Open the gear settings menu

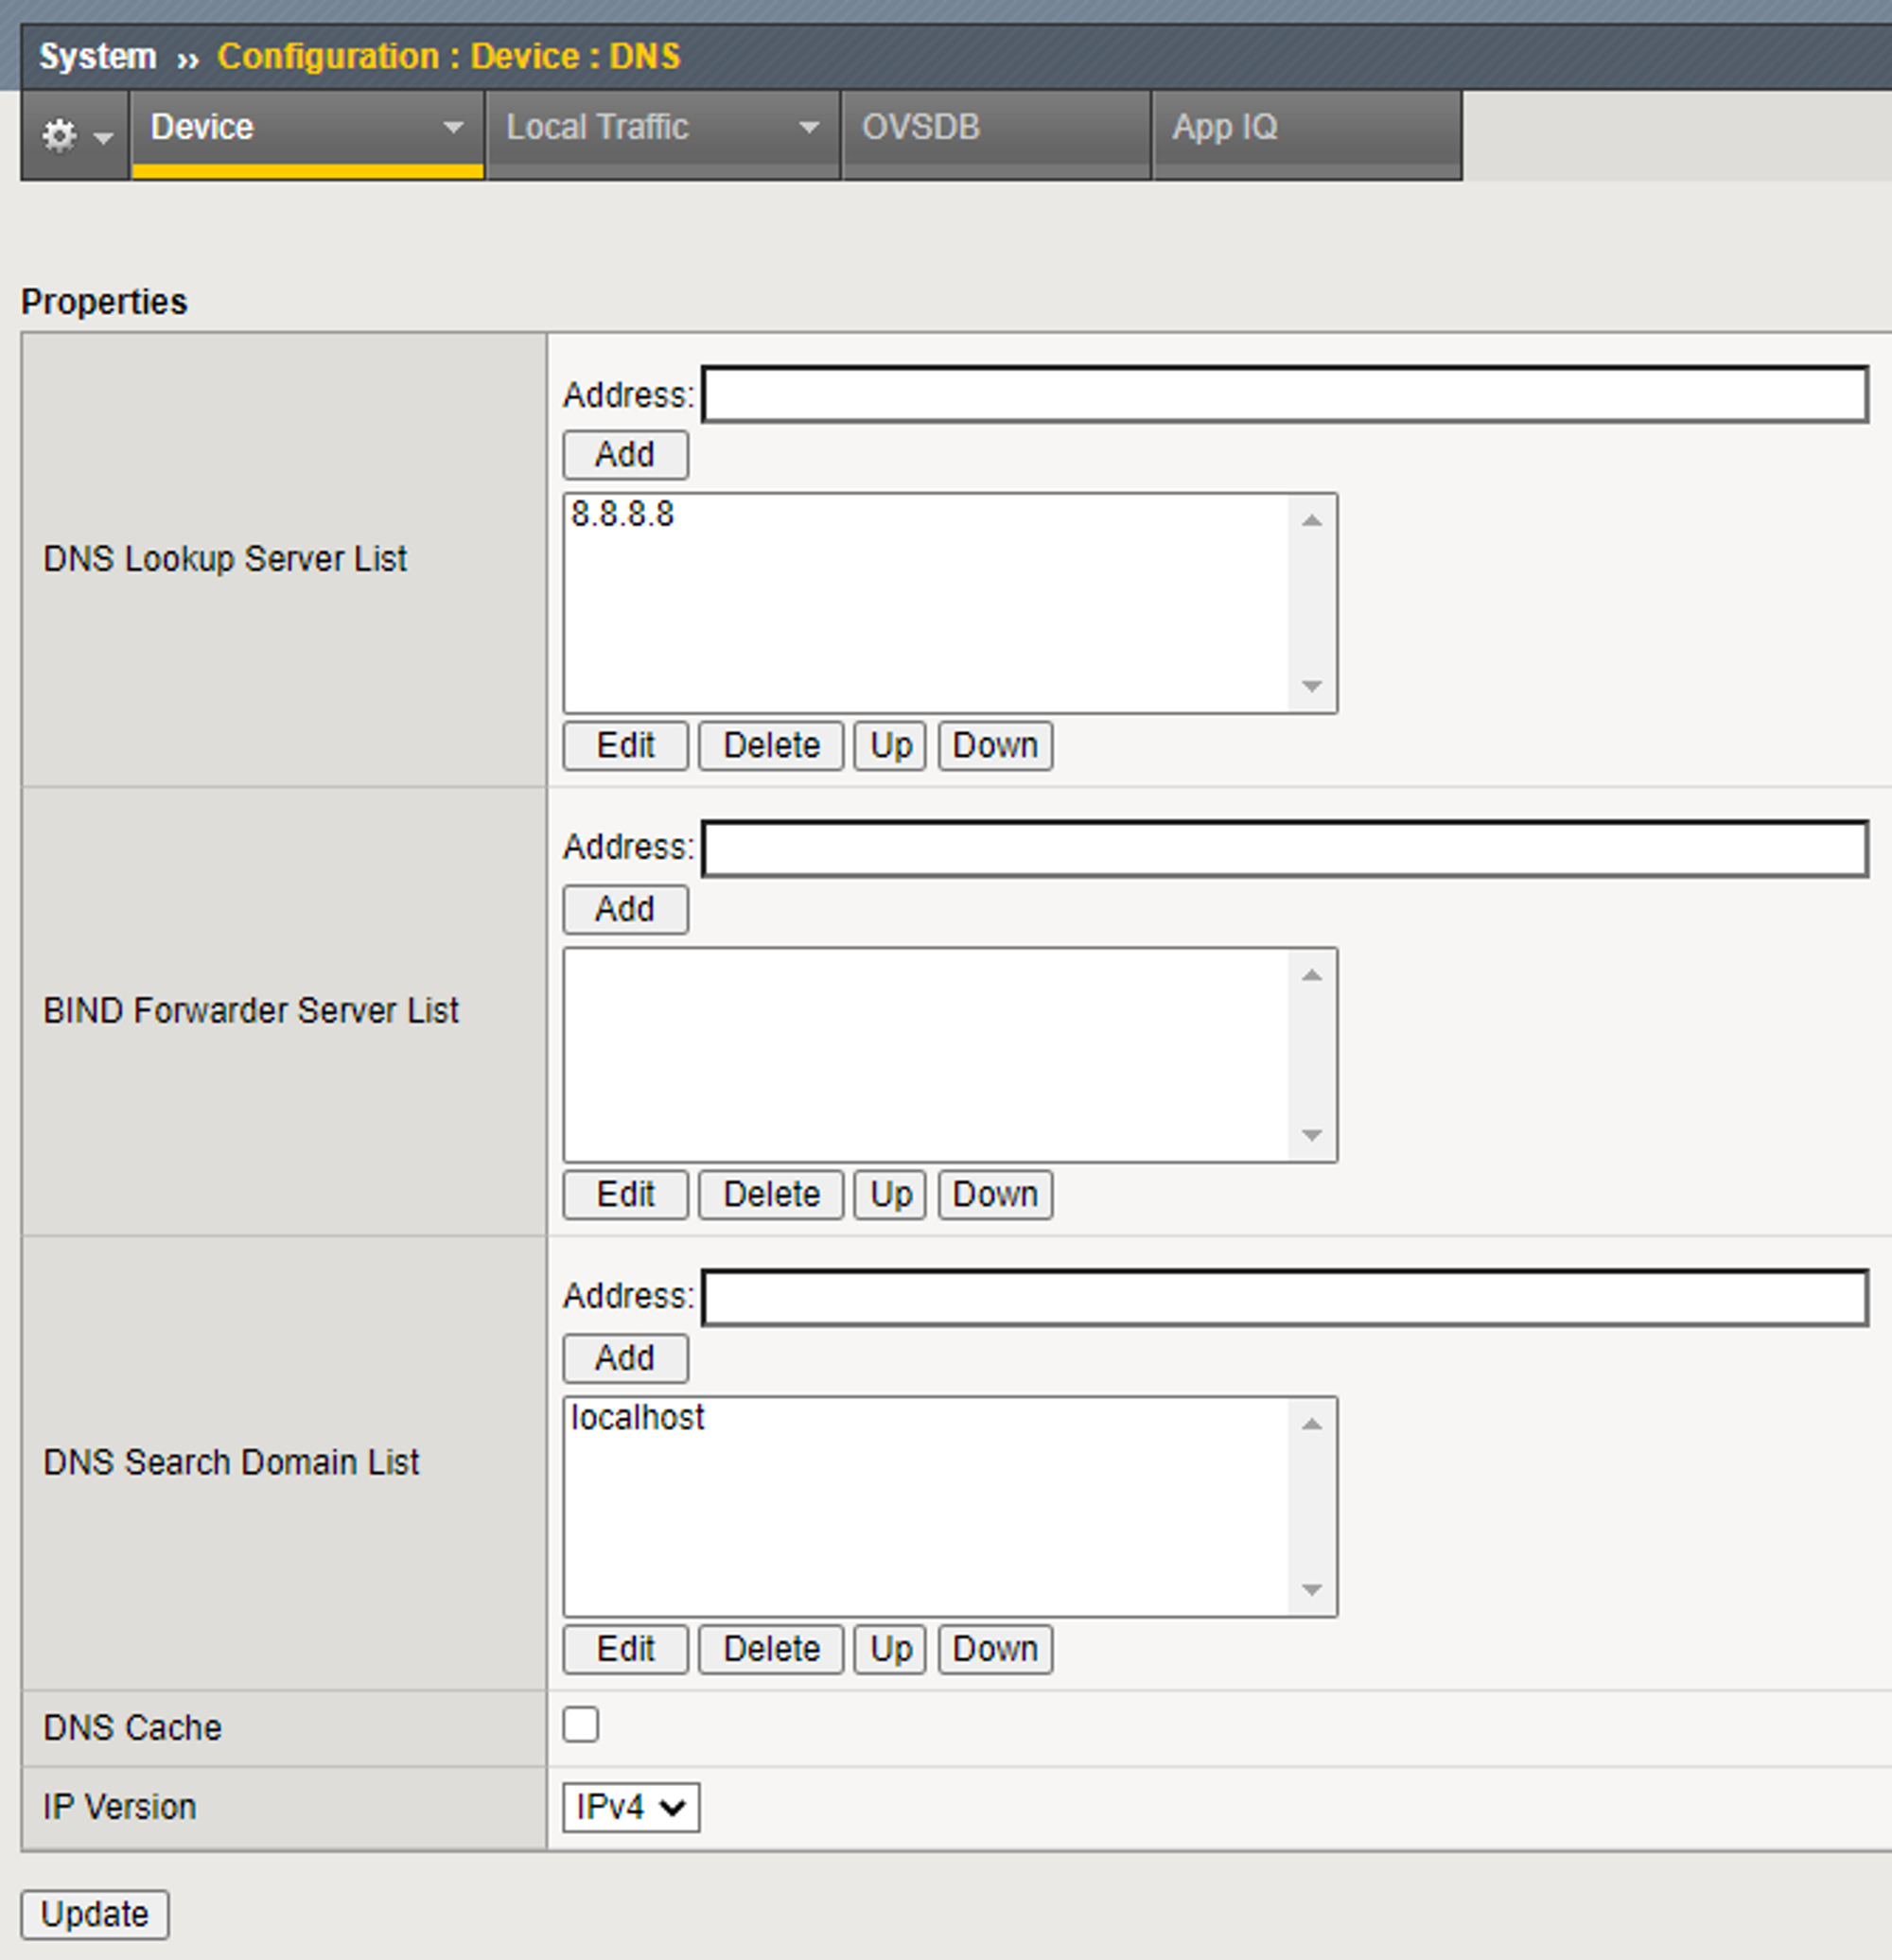click(x=75, y=134)
